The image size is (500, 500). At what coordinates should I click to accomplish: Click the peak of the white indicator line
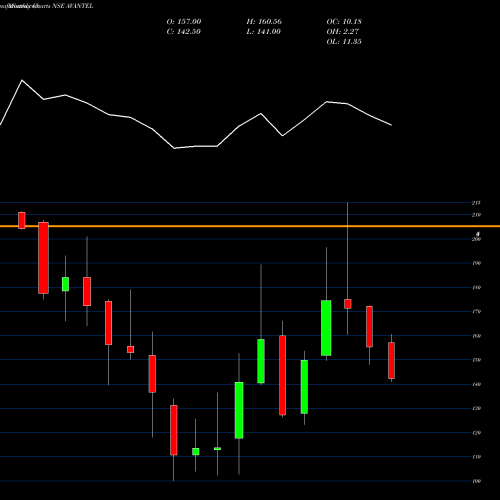[x=22, y=80]
